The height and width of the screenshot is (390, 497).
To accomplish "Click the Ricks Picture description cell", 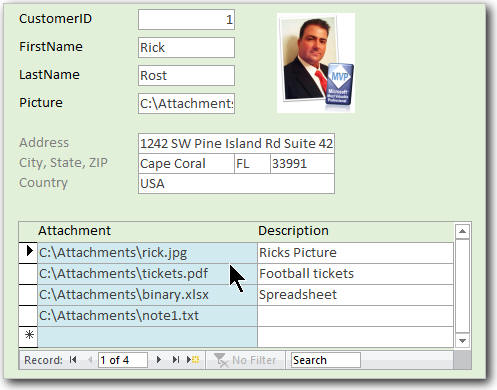I will (355, 253).
